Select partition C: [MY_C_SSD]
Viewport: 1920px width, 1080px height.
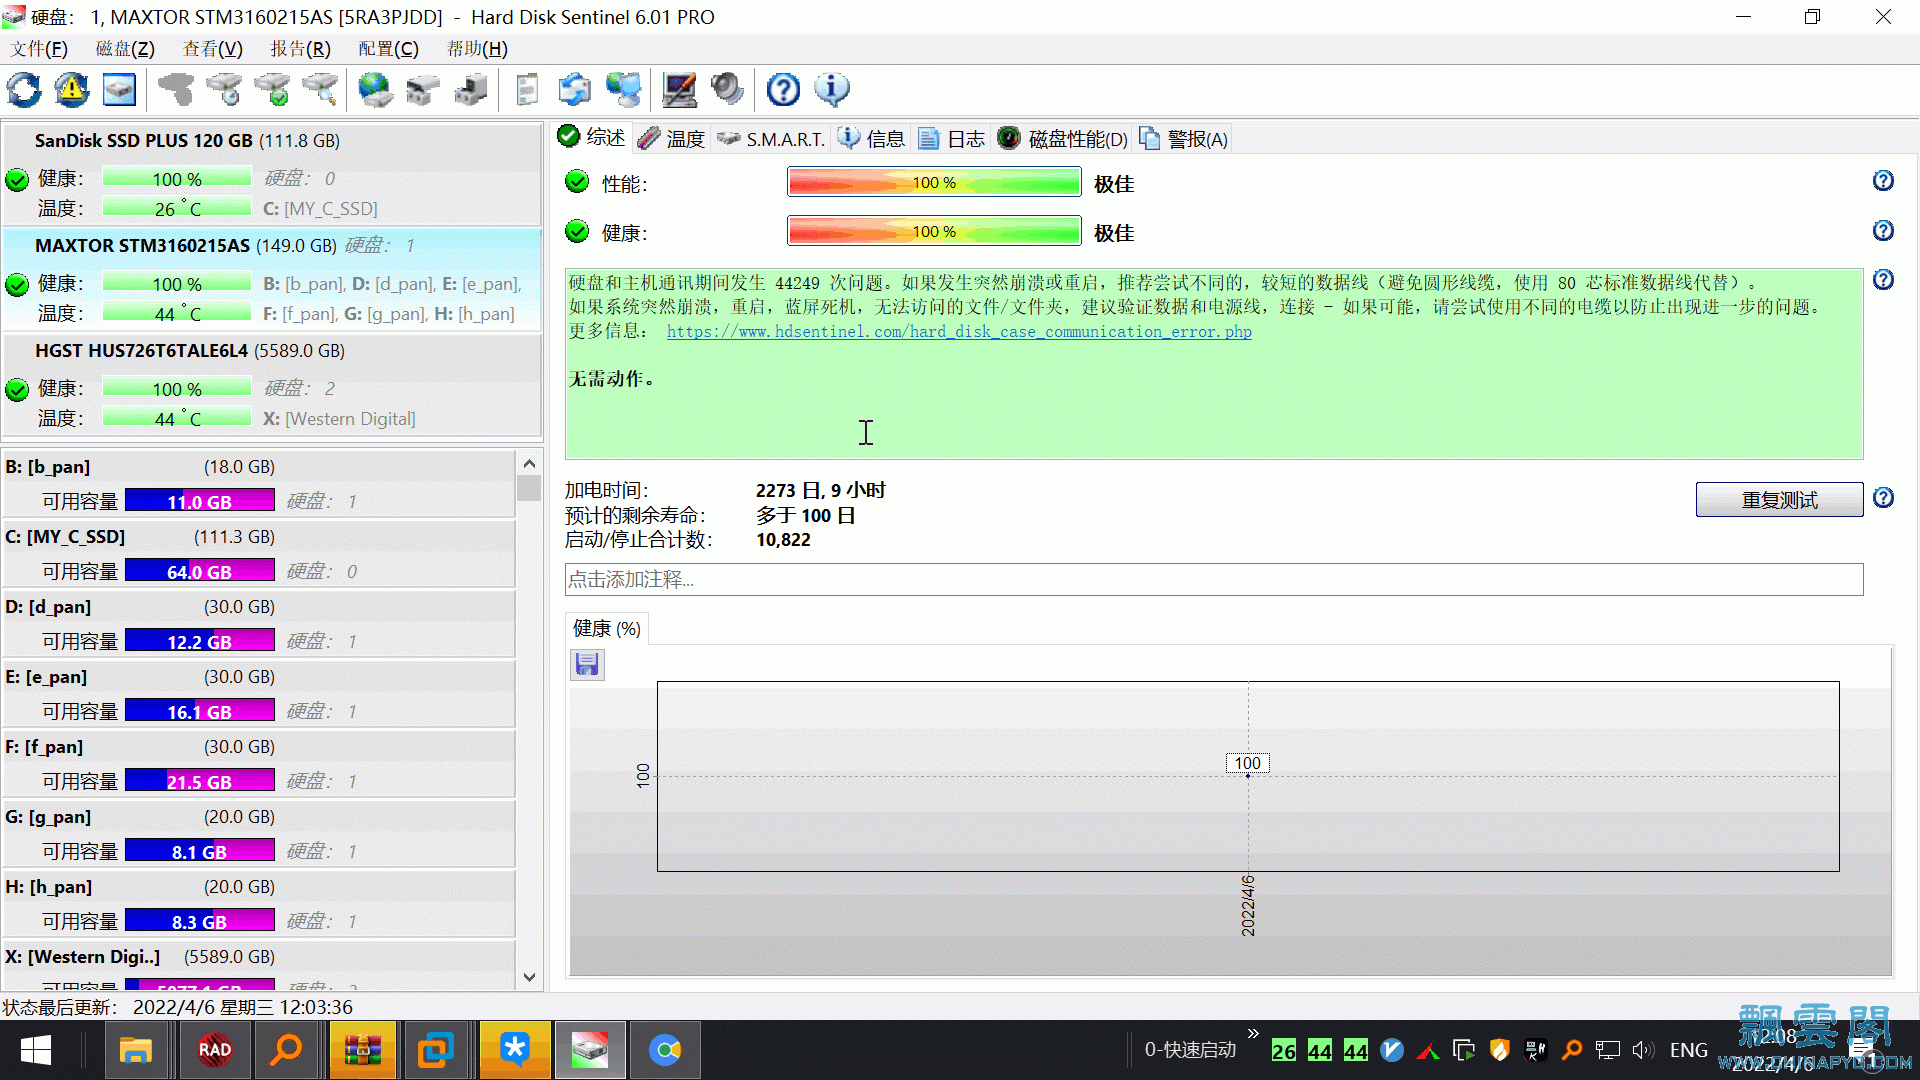point(258,554)
